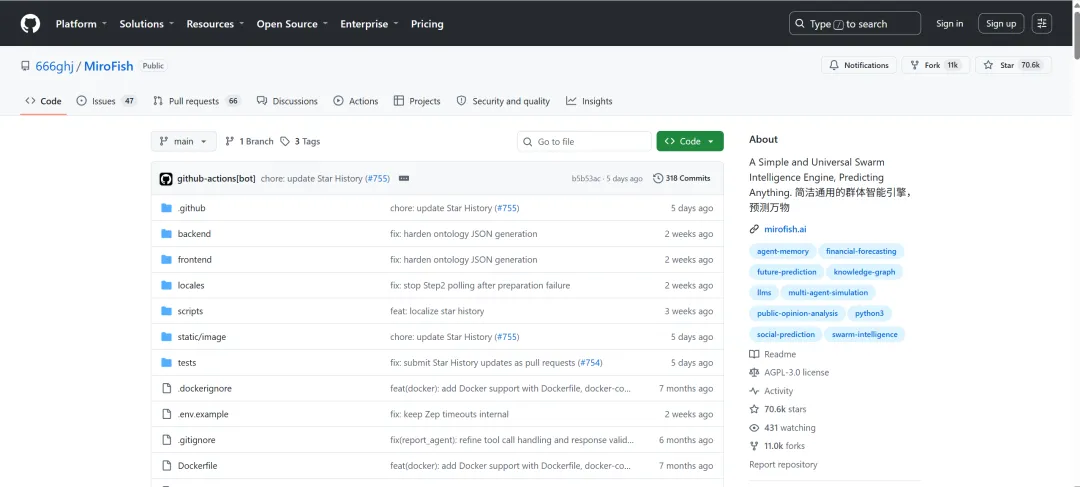Click Report repository link

[x=783, y=464]
